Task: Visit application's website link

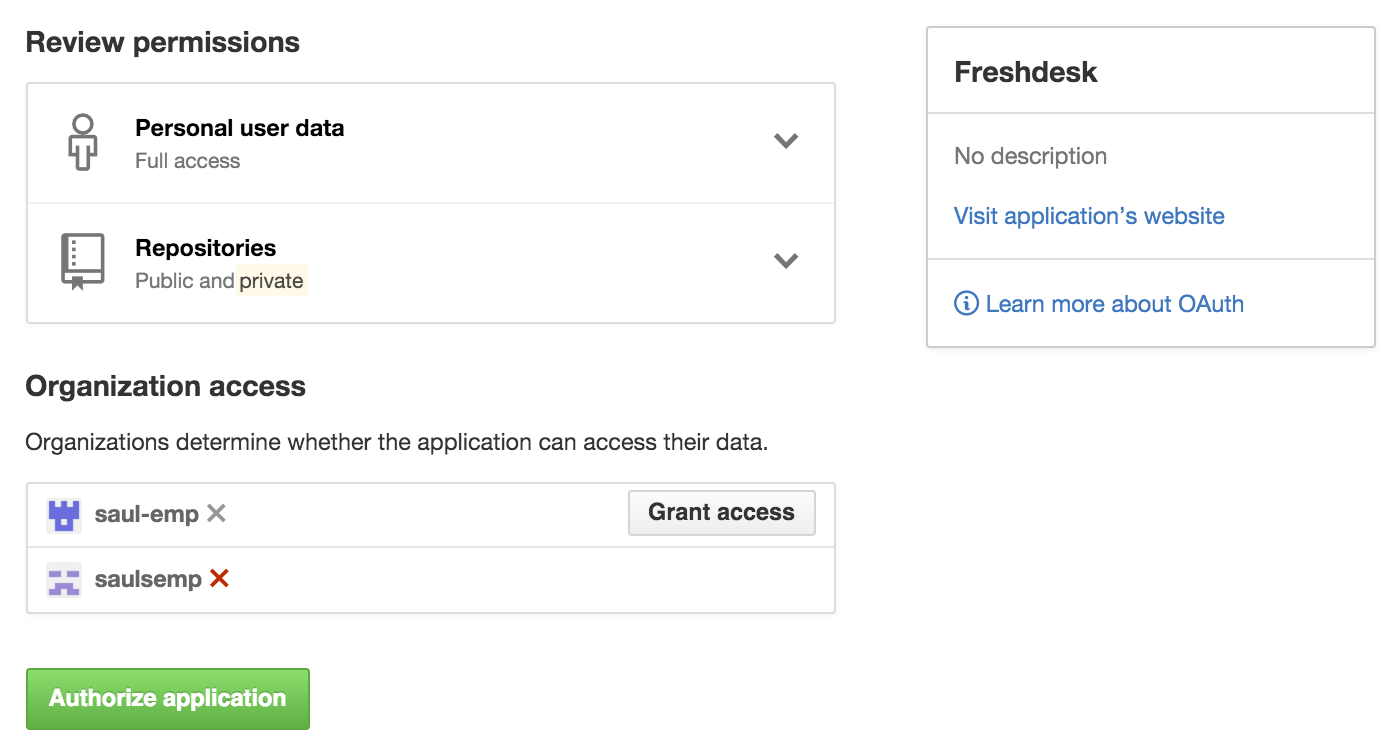Action: click(x=1089, y=216)
